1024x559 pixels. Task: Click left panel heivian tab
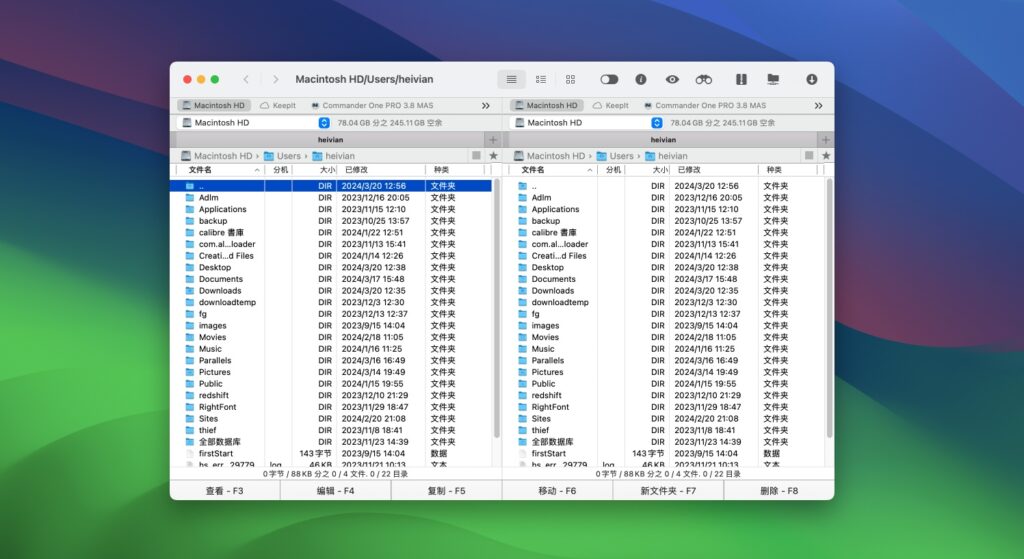click(x=329, y=140)
